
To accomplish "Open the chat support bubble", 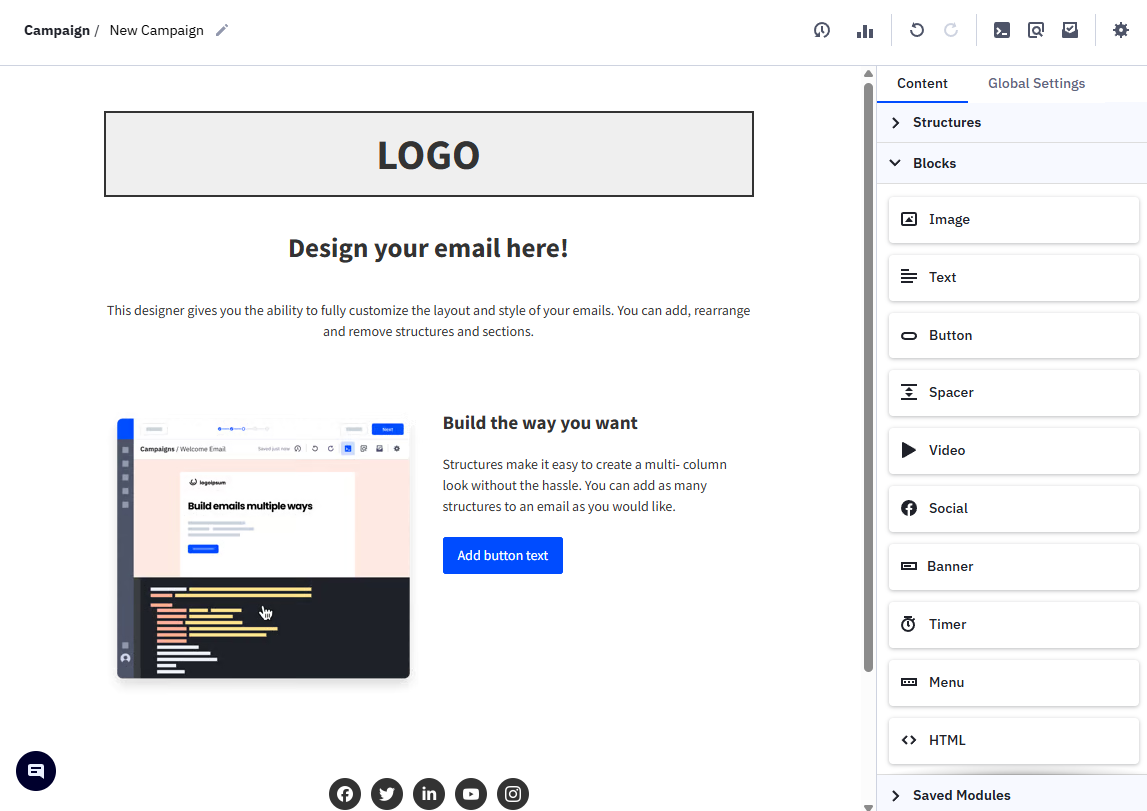I will tap(35, 771).
